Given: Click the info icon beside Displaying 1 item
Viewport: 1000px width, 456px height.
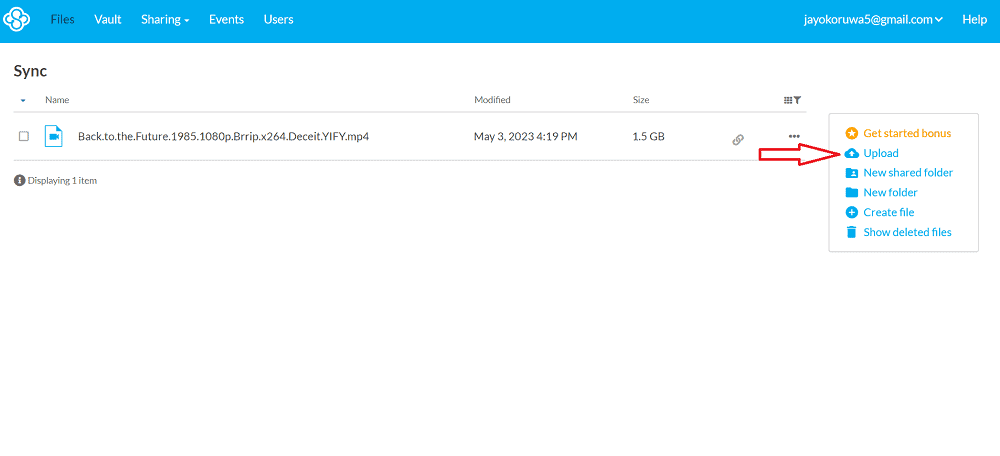Looking at the screenshot, I should 19,180.
